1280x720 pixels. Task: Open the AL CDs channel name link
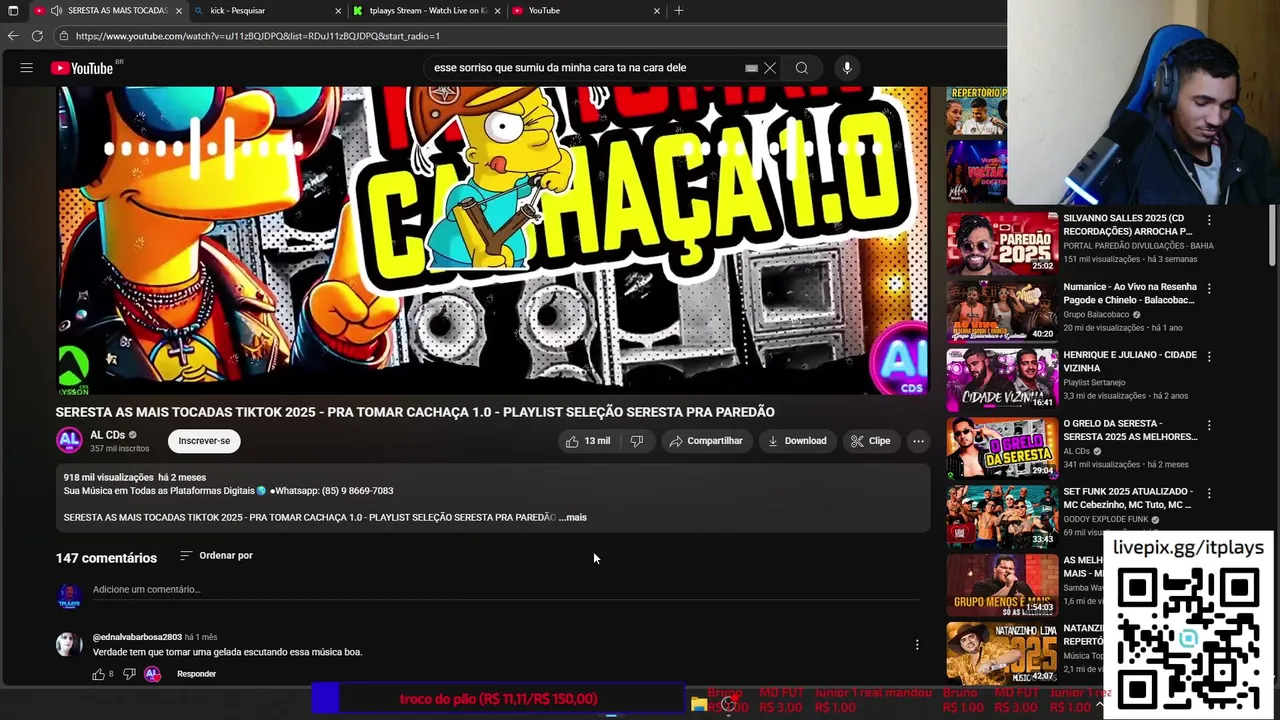107,435
